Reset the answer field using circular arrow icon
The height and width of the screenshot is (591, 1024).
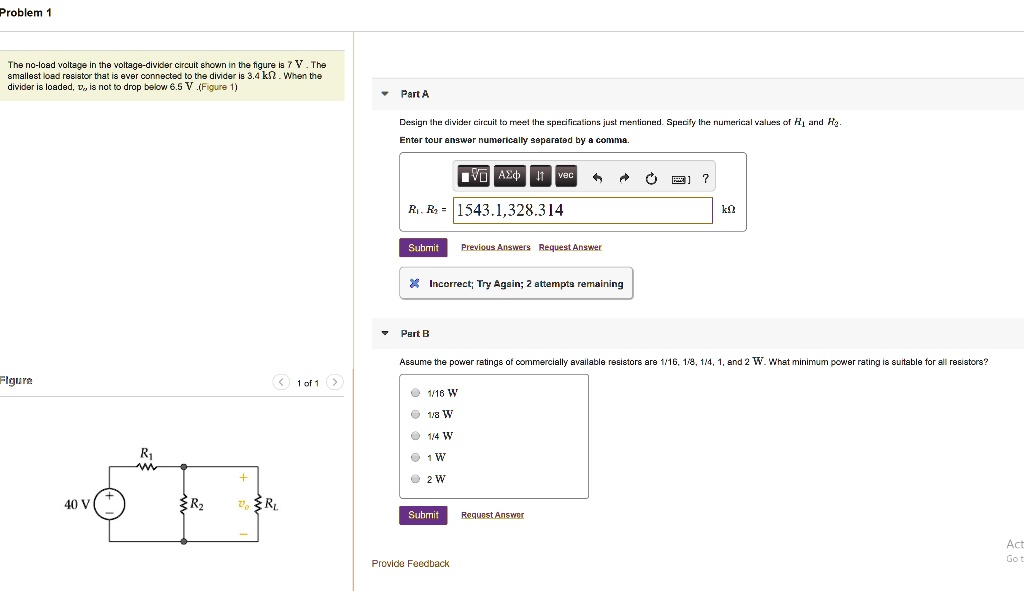[x=651, y=175]
